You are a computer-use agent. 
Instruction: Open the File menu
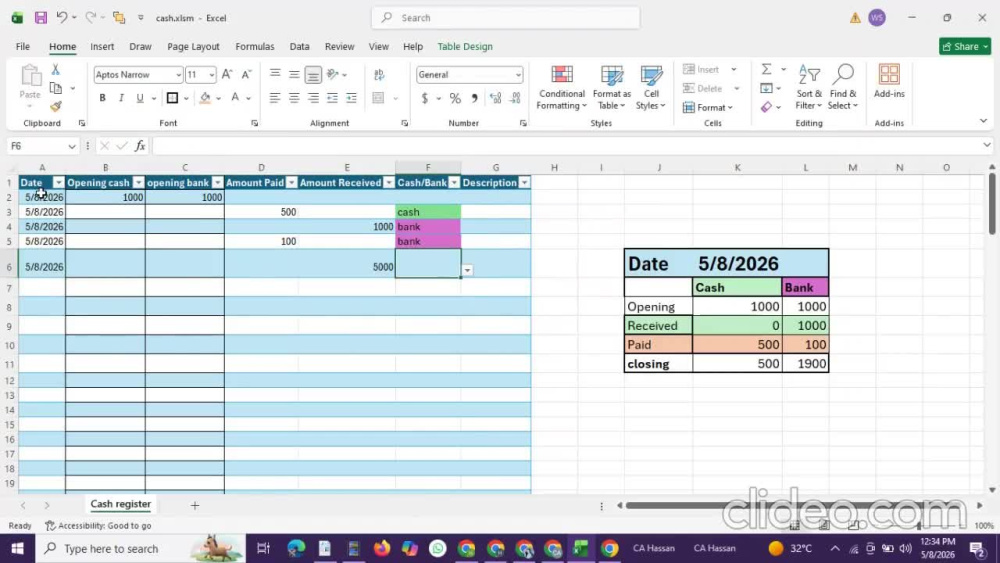[x=23, y=47]
